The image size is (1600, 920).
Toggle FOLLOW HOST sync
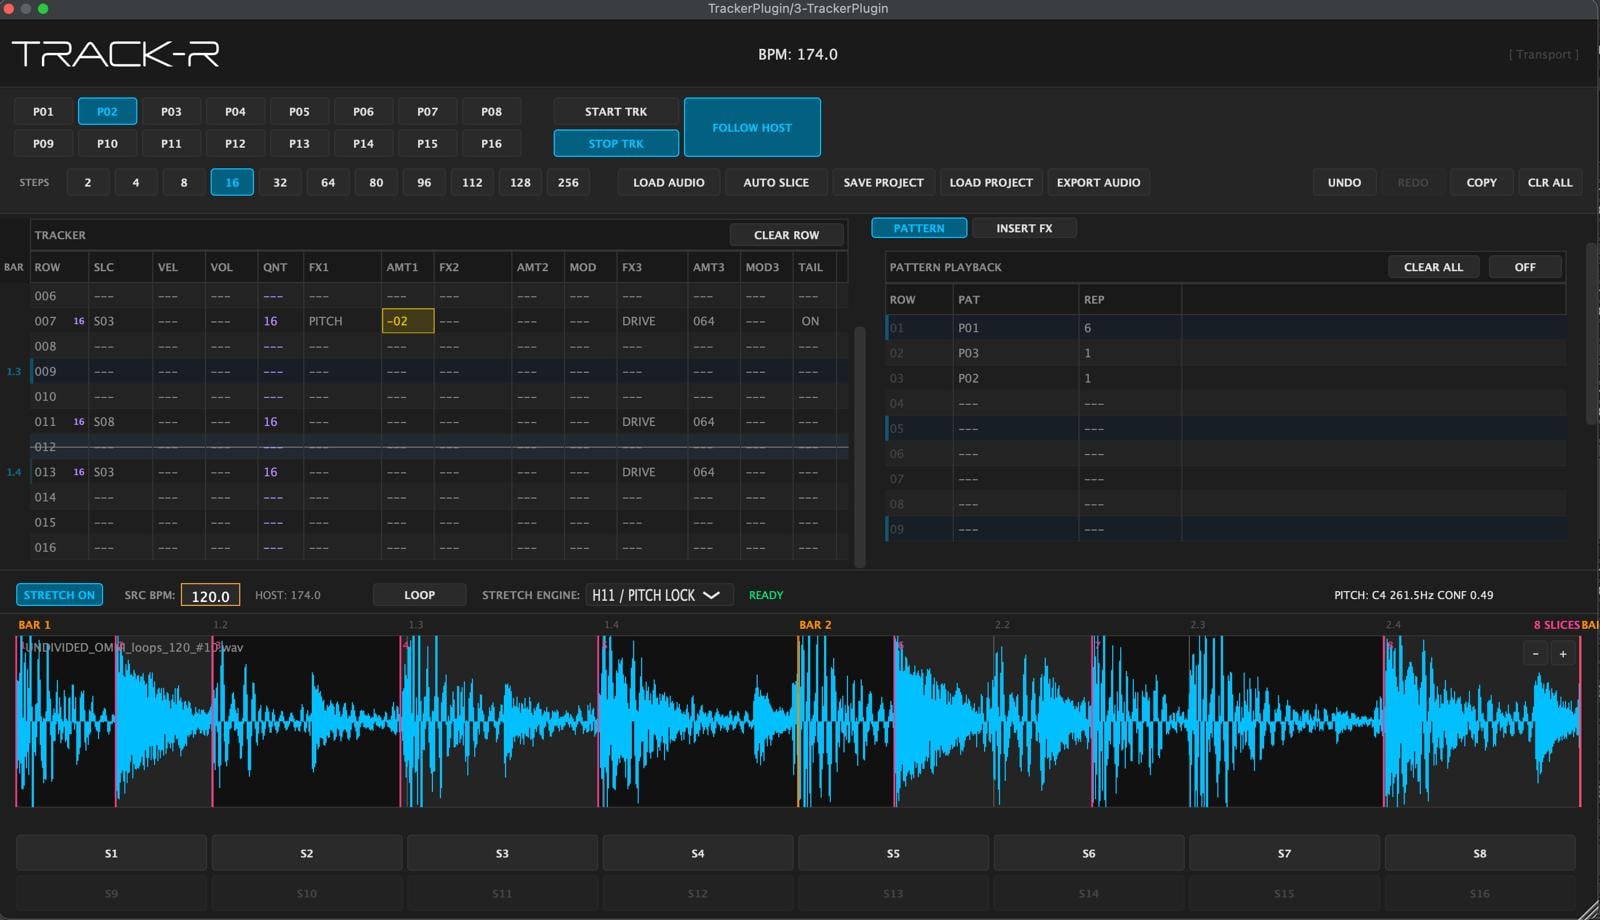(x=752, y=127)
